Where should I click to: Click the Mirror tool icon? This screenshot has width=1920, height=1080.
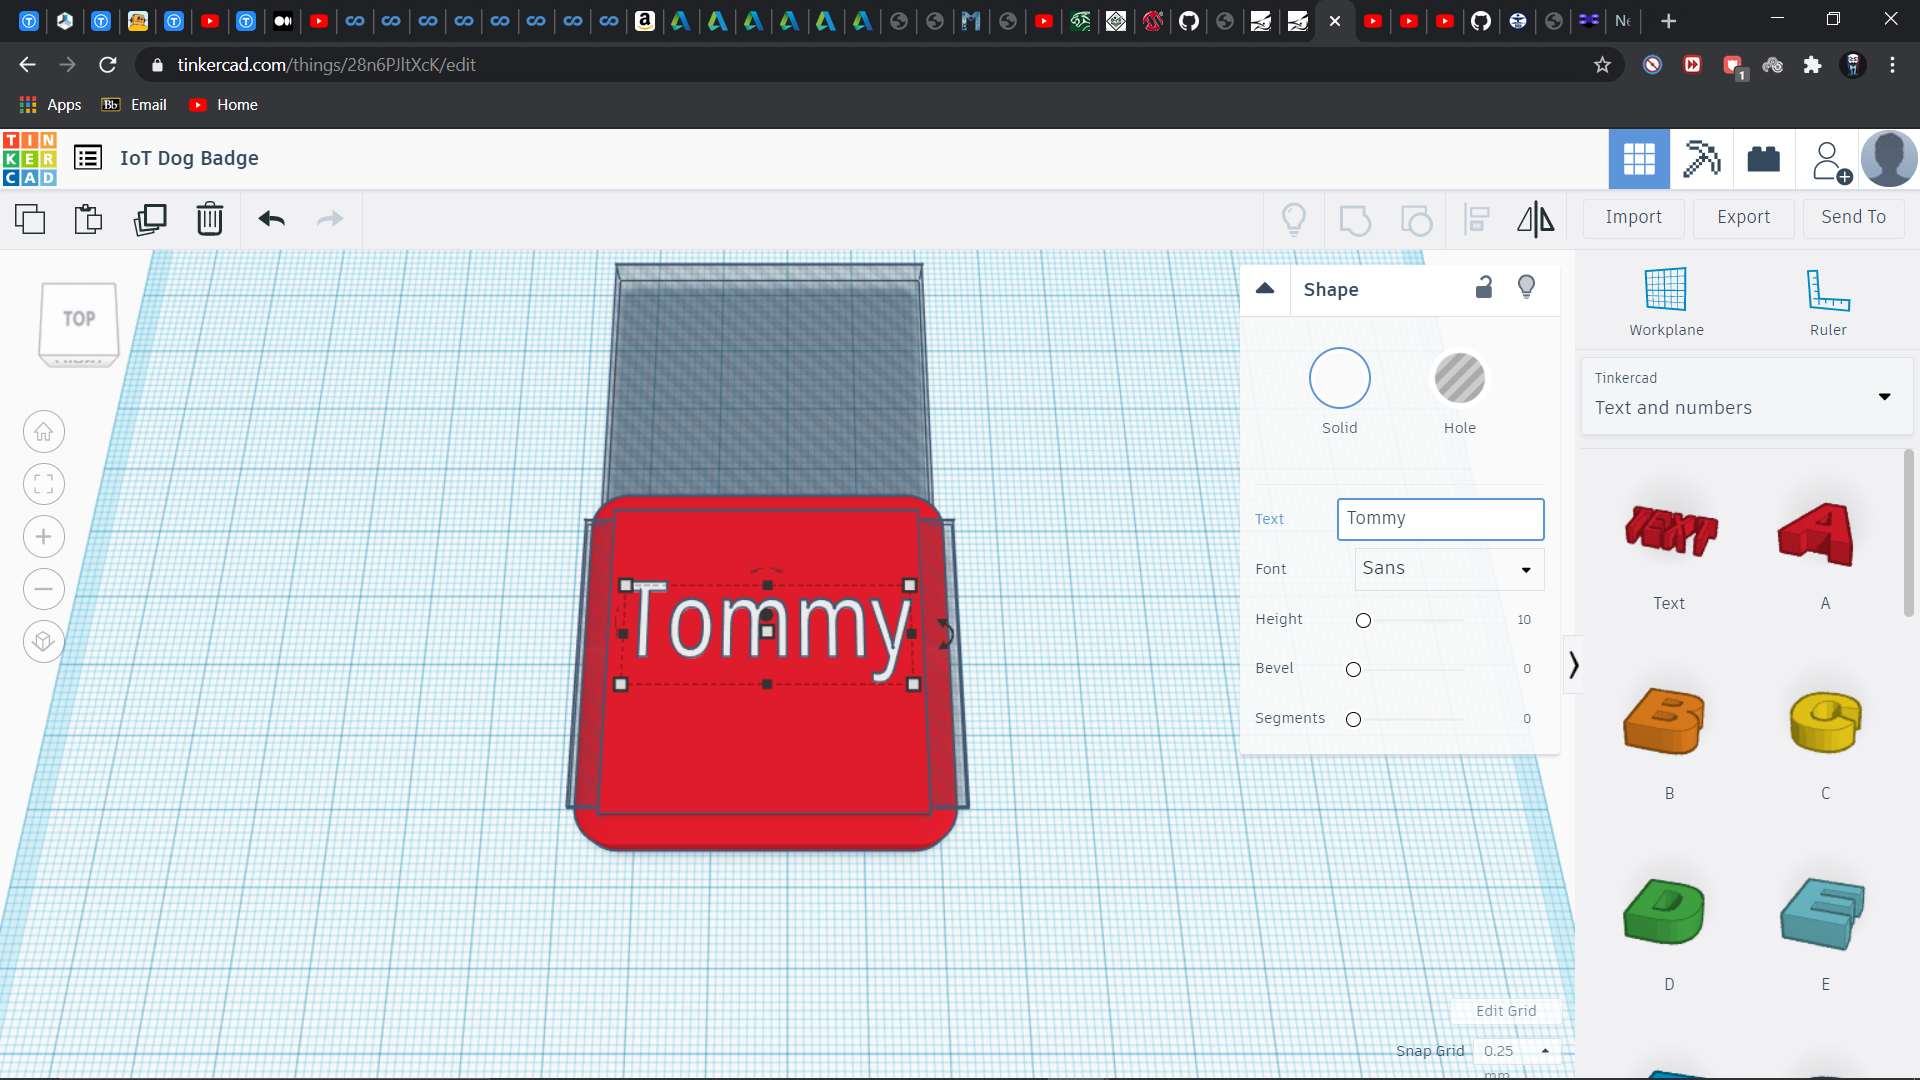click(1535, 219)
